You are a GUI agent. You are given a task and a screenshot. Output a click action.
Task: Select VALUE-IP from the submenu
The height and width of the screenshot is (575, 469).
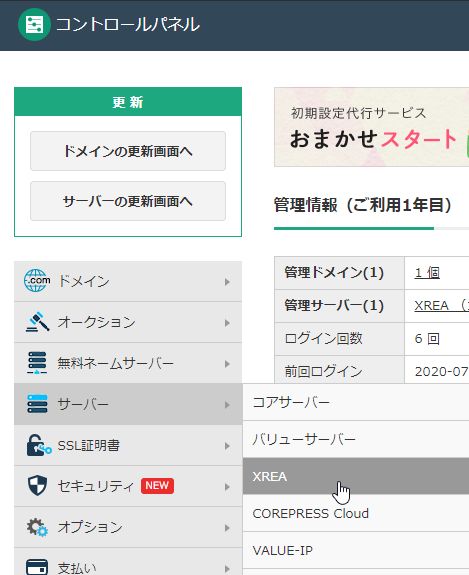[356, 550]
